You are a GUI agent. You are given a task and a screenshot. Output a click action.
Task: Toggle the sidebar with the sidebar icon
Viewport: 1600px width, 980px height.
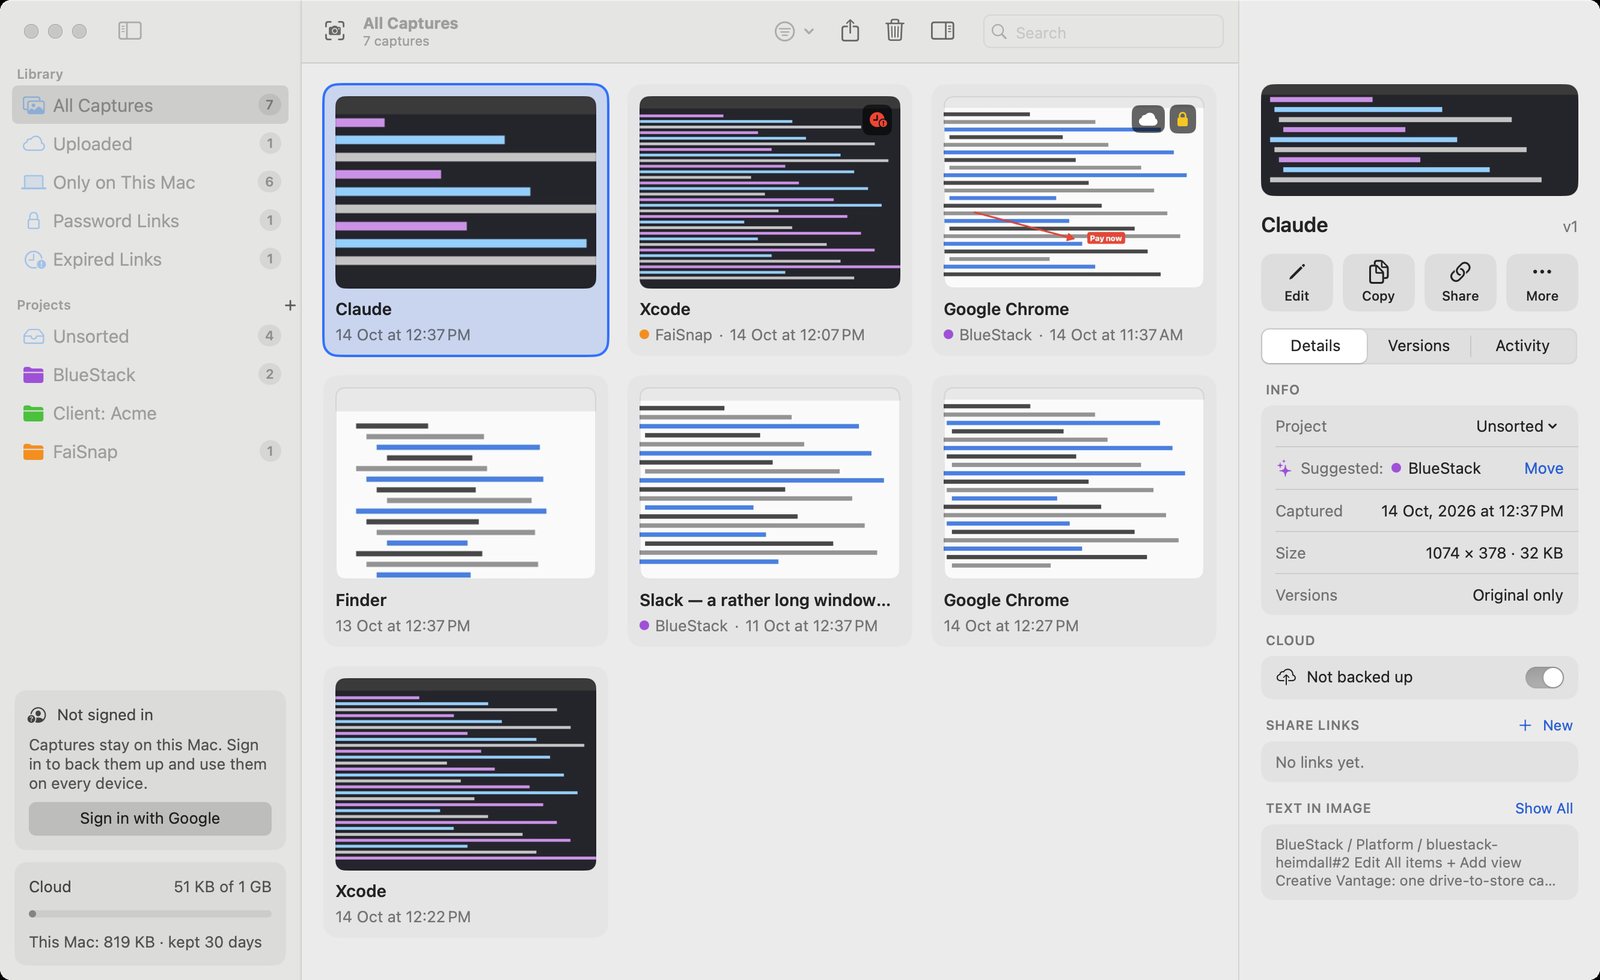pyautogui.click(x=130, y=31)
